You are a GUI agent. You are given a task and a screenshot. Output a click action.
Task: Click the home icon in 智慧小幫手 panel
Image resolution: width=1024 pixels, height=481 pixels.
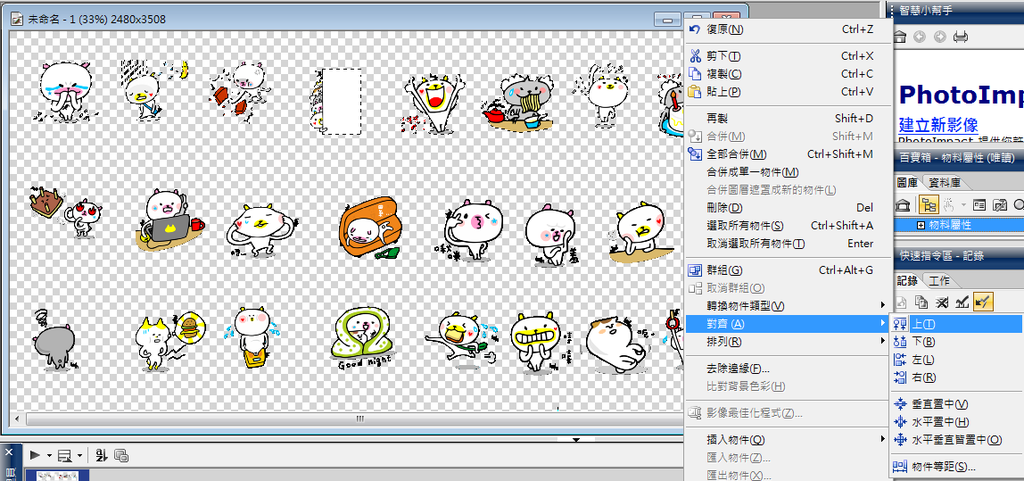click(x=899, y=37)
